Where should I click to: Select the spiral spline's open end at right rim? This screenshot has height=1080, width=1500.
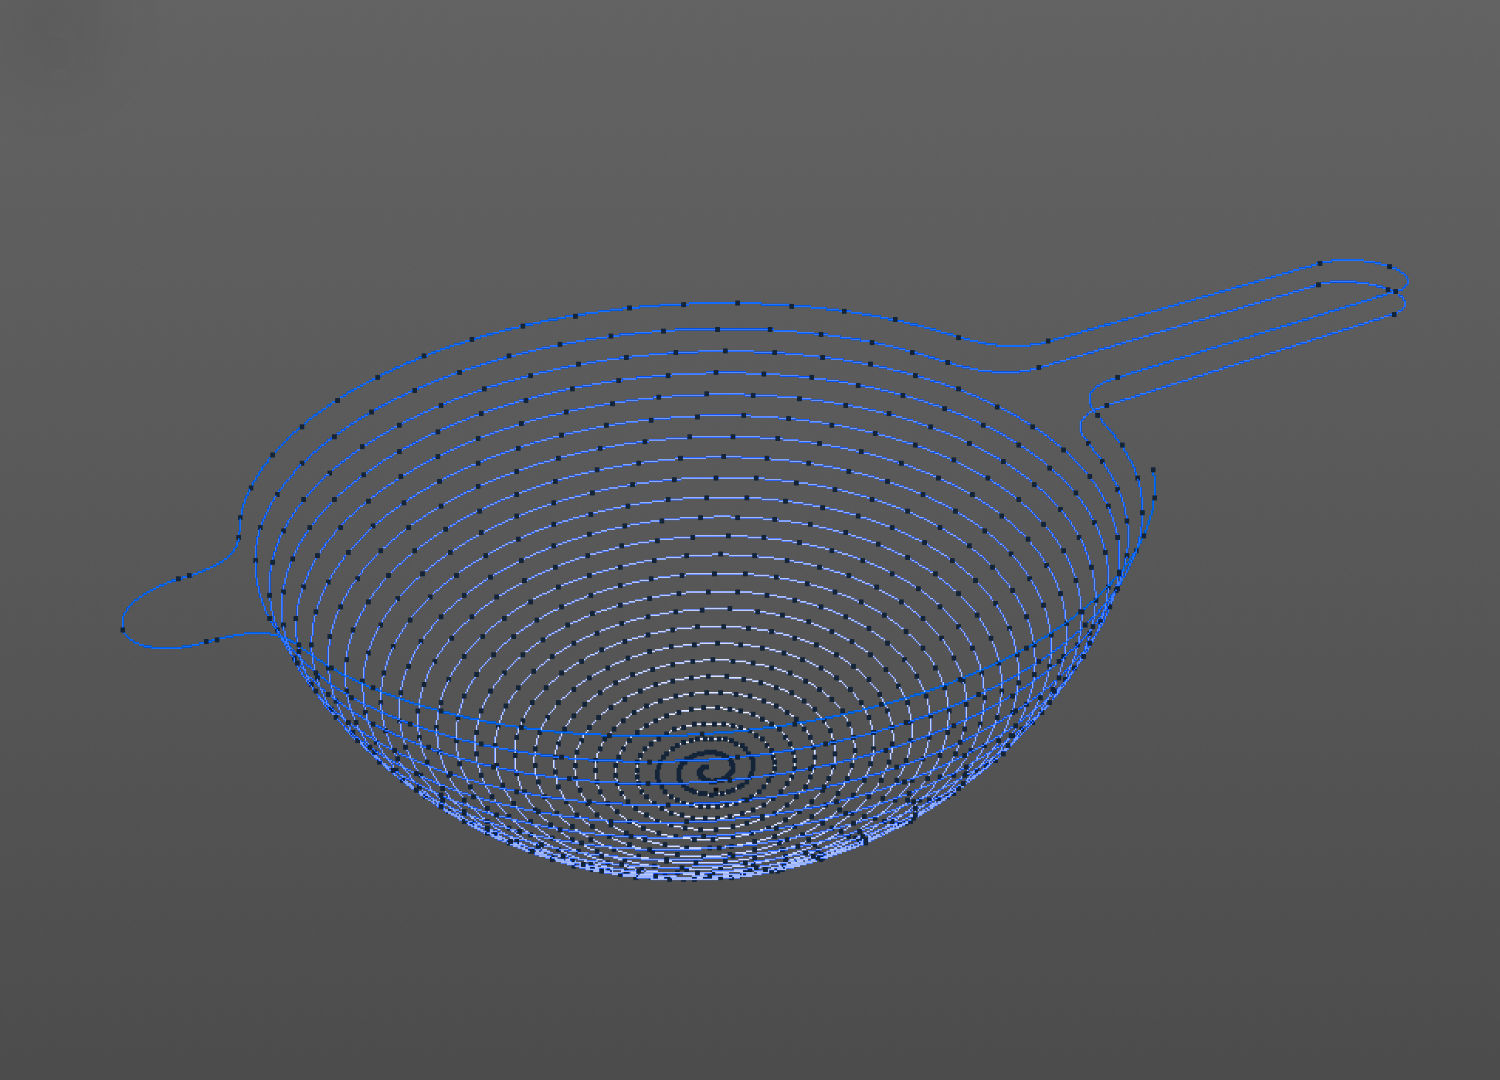tap(1153, 469)
